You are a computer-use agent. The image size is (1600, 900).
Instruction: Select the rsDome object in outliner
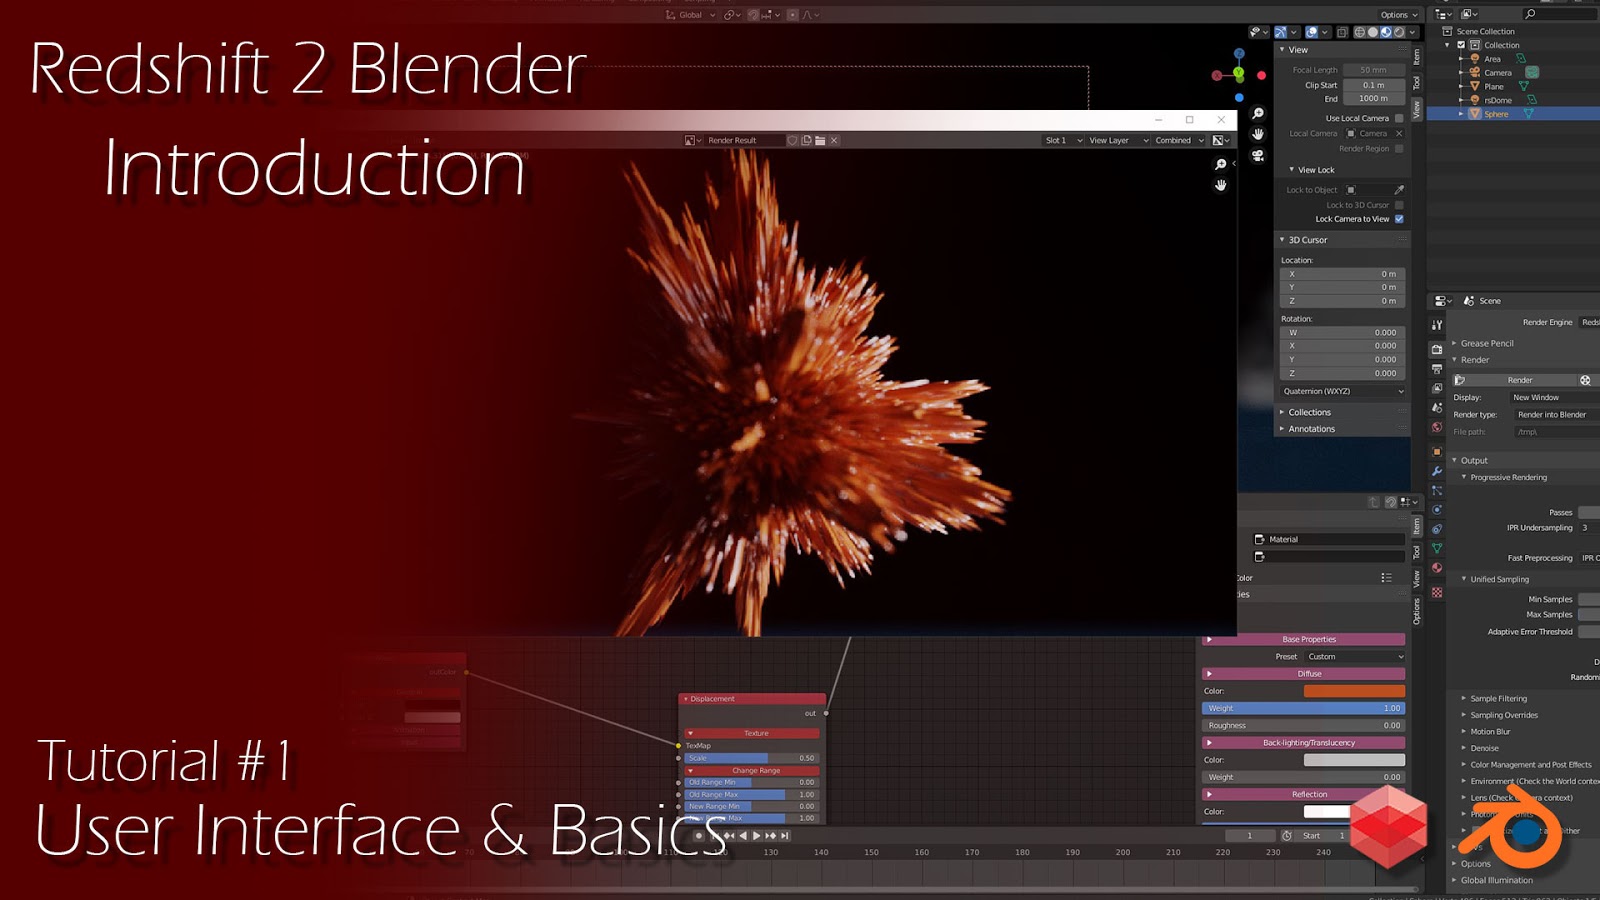[1497, 100]
